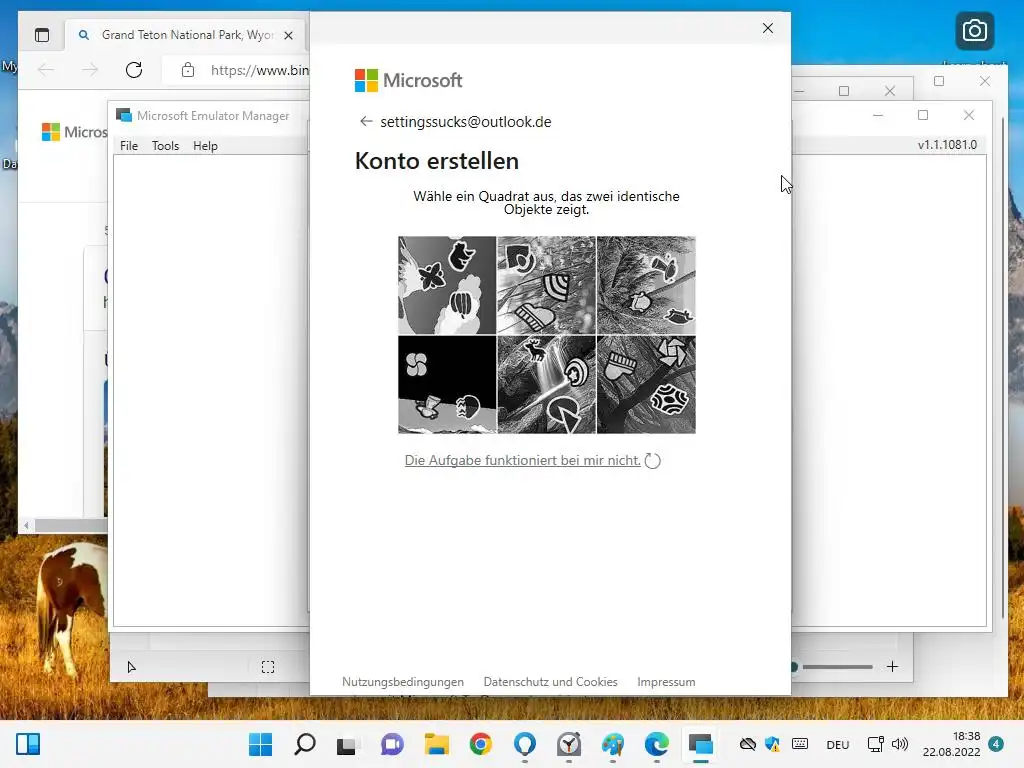The width and height of the screenshot is (1024, 768).
Task: Go back using arrow beside email address
Action: [x=366, y=121]
